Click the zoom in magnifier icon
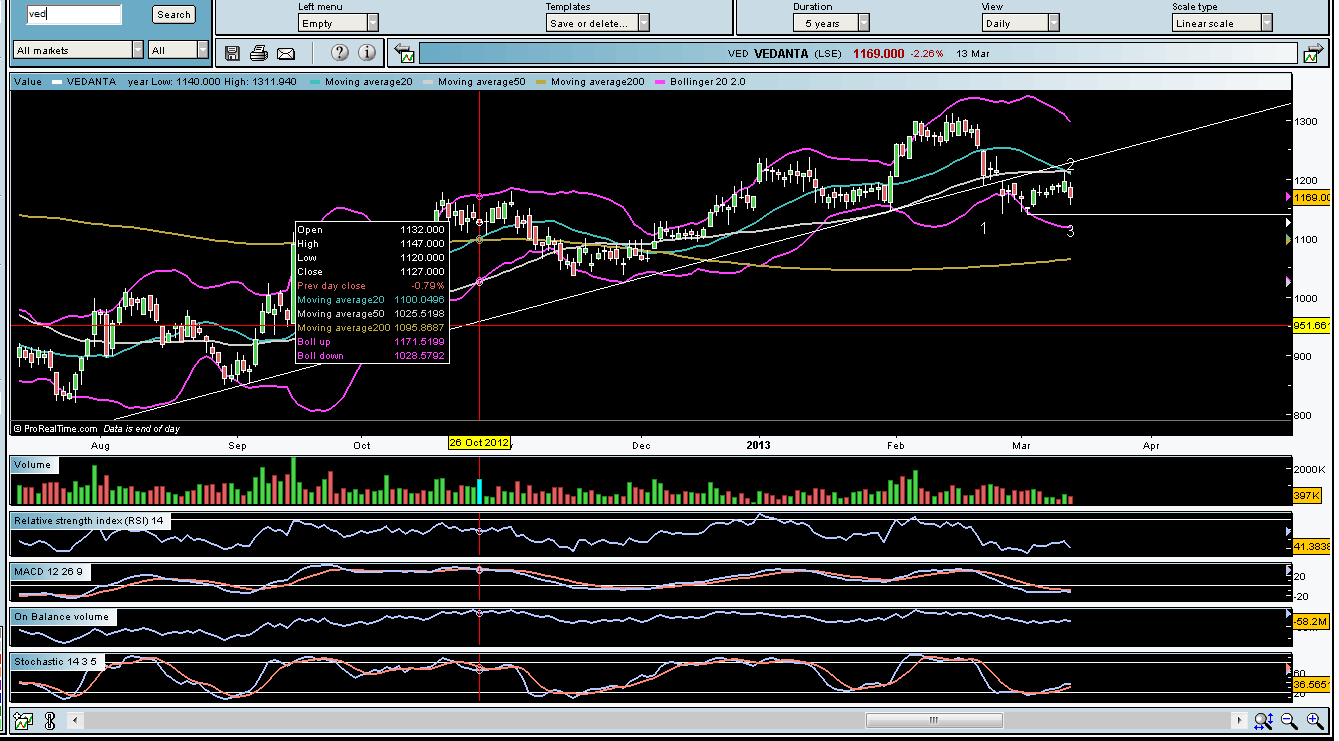1339x741 pixels. click(1314, 720)
